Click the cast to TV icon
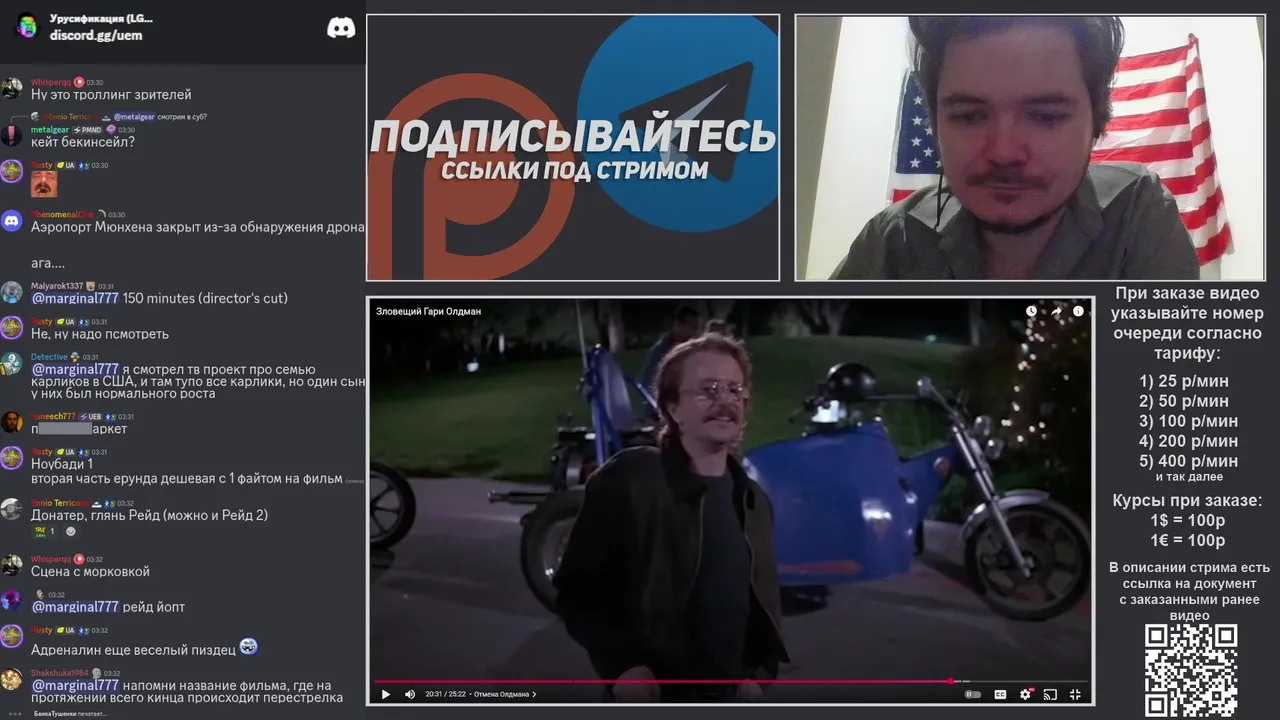This screenshot has width=1280, height=720. point(1050,694)
